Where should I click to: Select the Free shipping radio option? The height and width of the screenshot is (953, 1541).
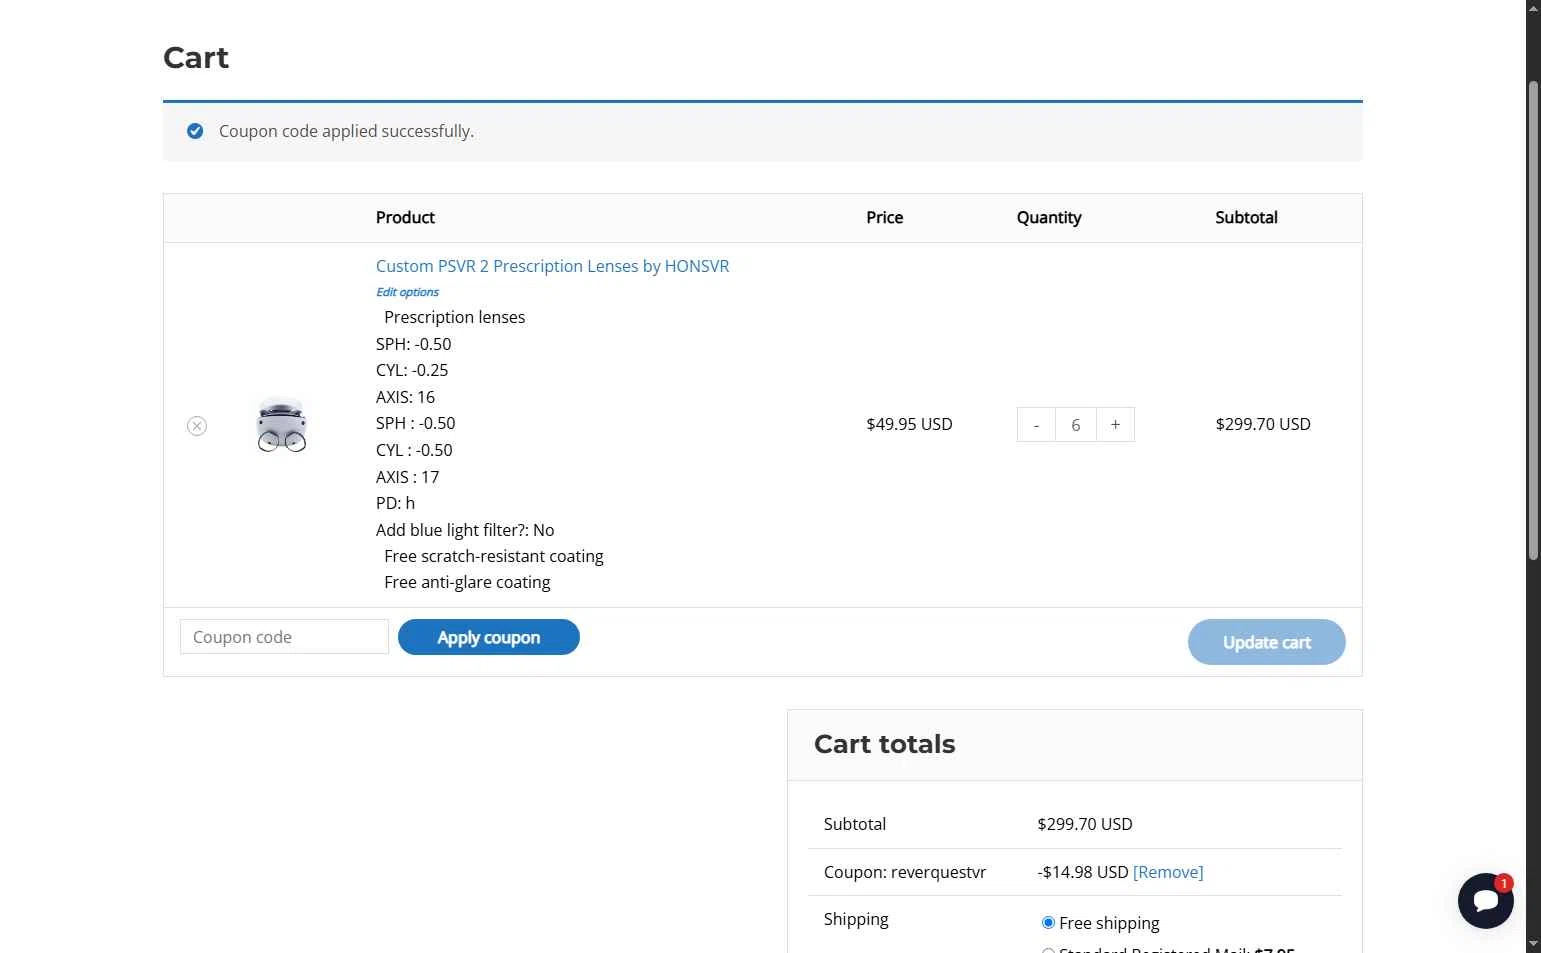coord(1048,922)
